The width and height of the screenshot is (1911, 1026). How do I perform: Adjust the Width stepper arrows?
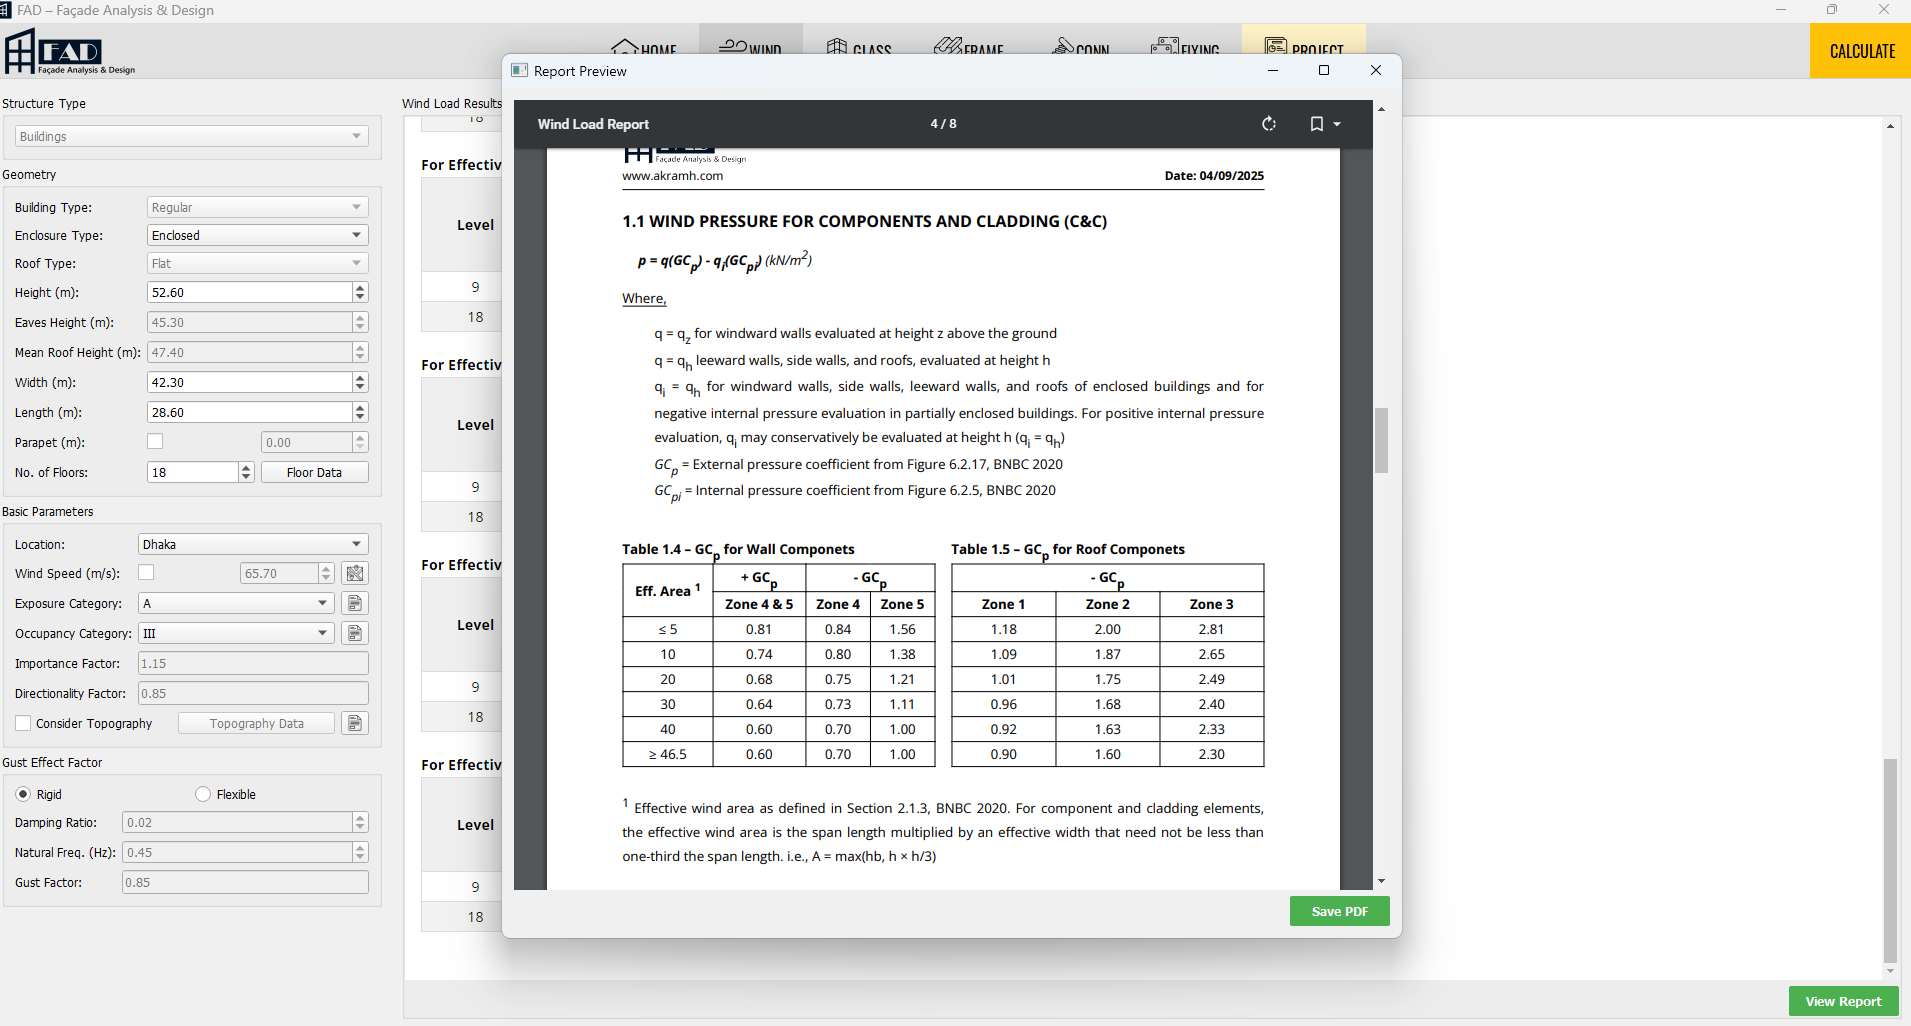(x=361, y=382)
